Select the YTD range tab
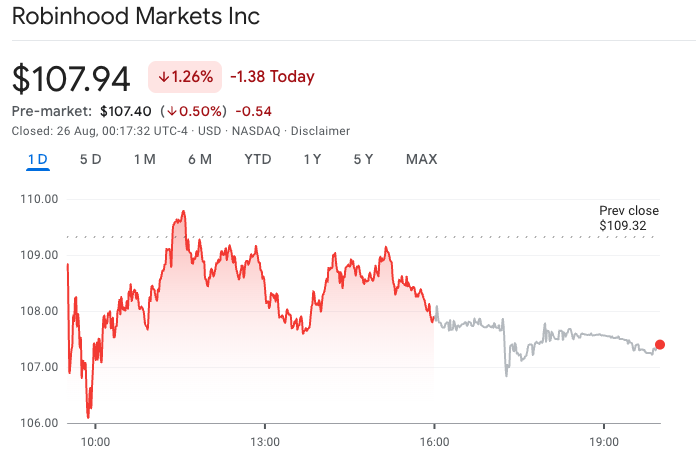 pyautogui.click(x=258, y=159)
